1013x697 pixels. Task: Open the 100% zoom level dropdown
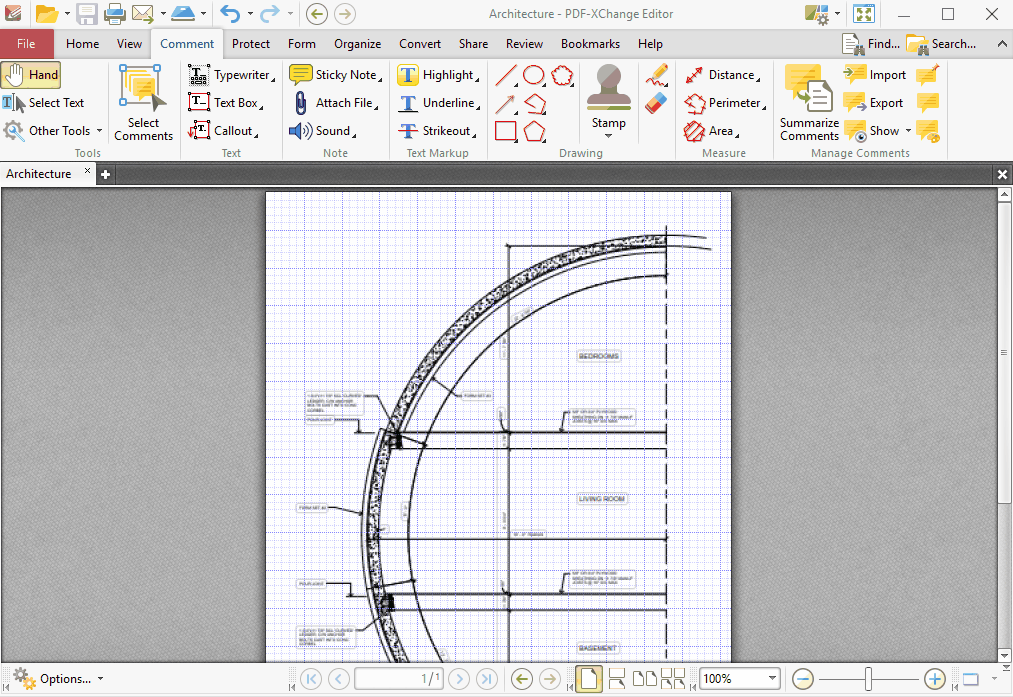click(771, 679)
